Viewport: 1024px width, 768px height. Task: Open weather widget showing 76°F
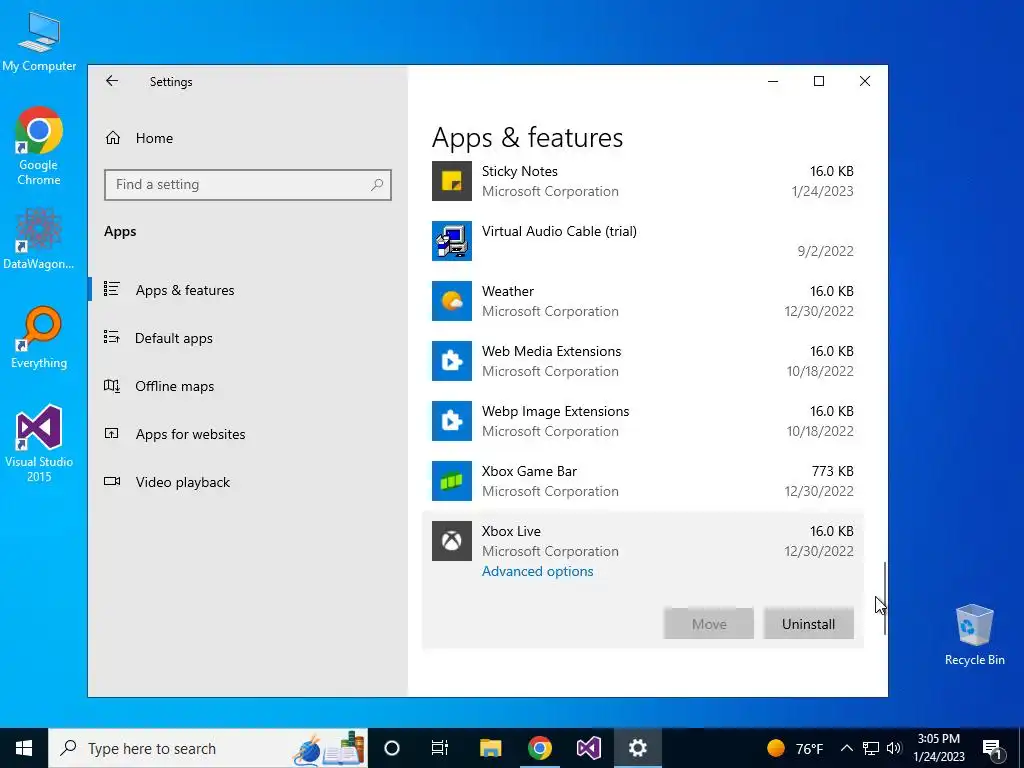(x=795, y=748)
